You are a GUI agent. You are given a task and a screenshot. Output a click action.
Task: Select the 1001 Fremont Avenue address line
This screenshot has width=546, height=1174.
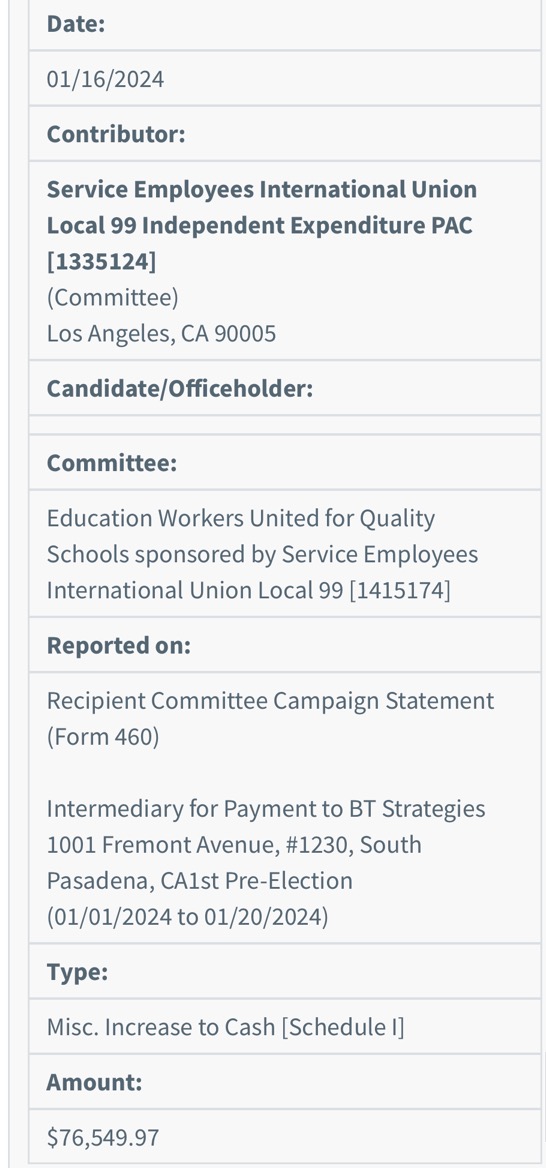pos(234,845)
